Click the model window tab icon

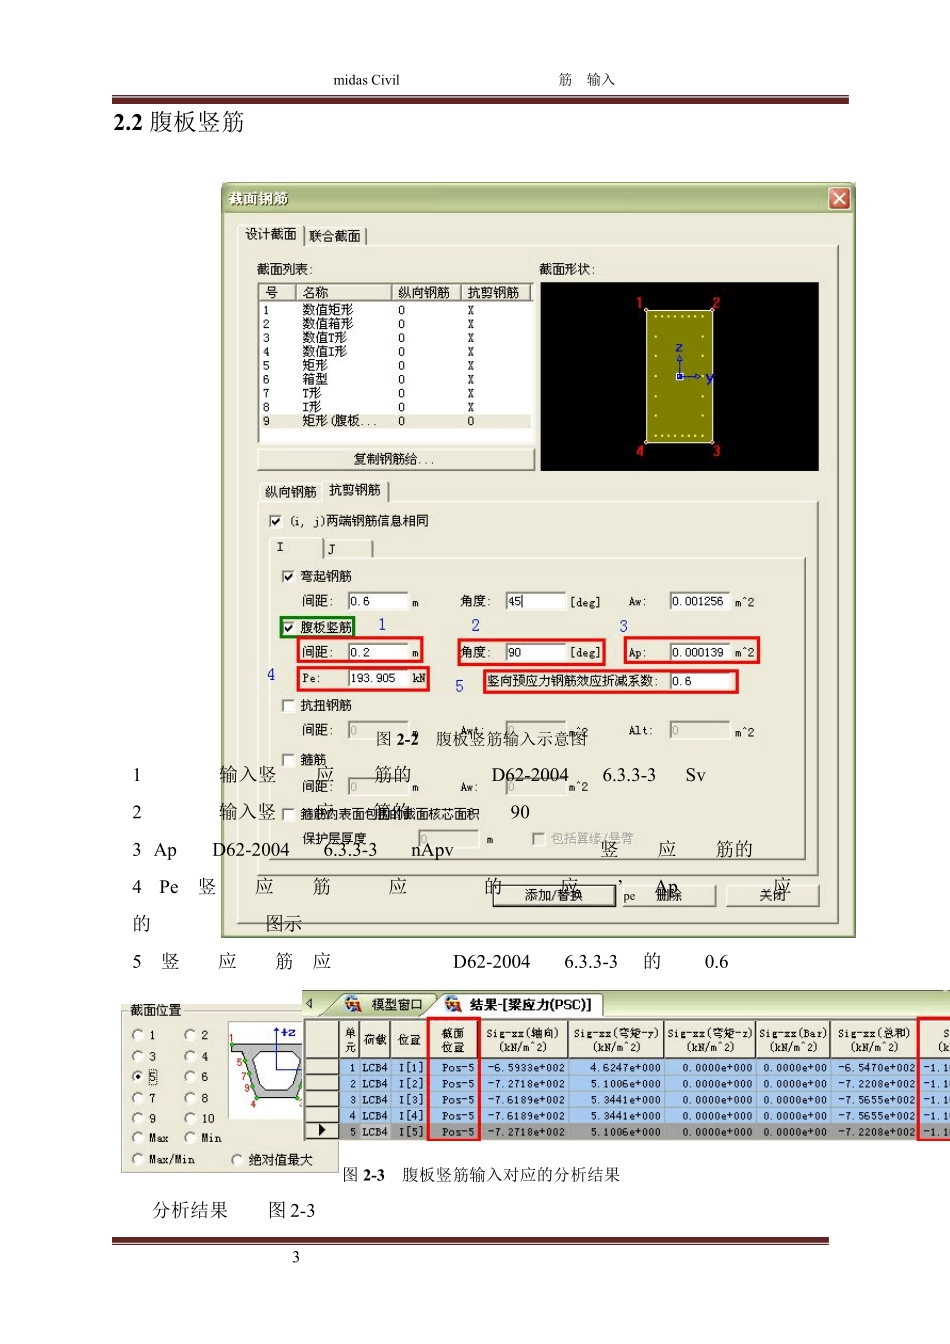click(353, 1004)
